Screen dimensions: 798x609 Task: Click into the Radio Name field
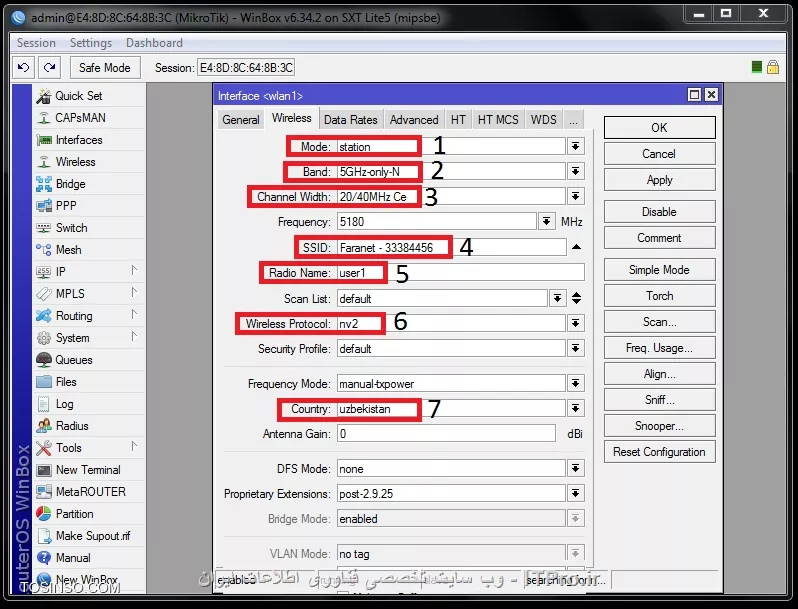tap(461, 273)
